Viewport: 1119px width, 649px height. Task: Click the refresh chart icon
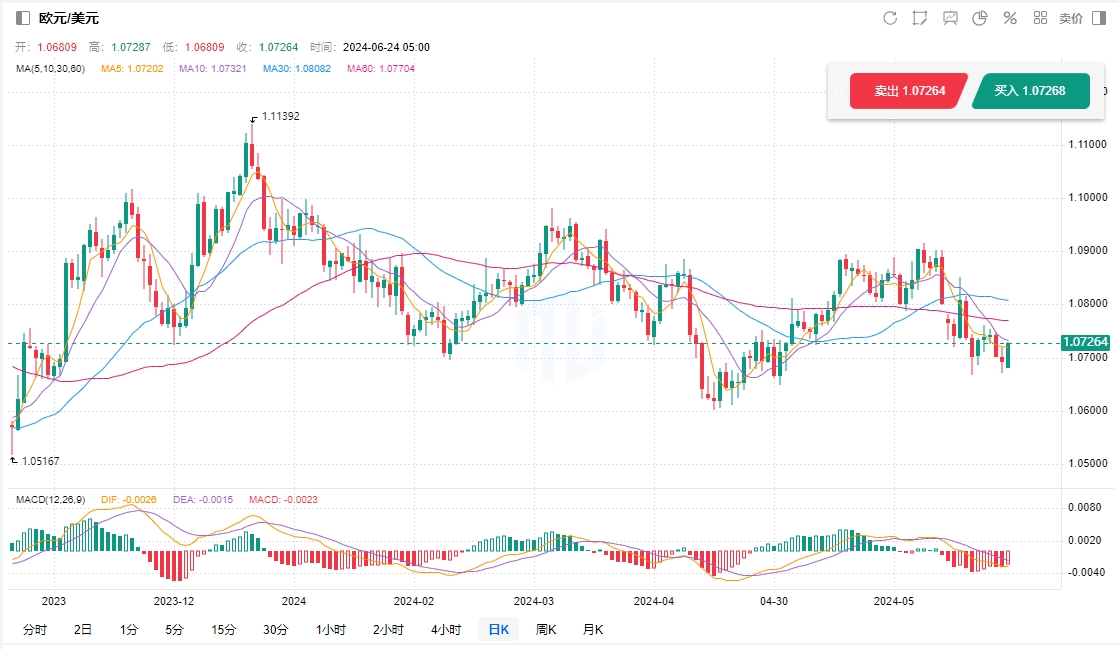click(x=890, y=18)
